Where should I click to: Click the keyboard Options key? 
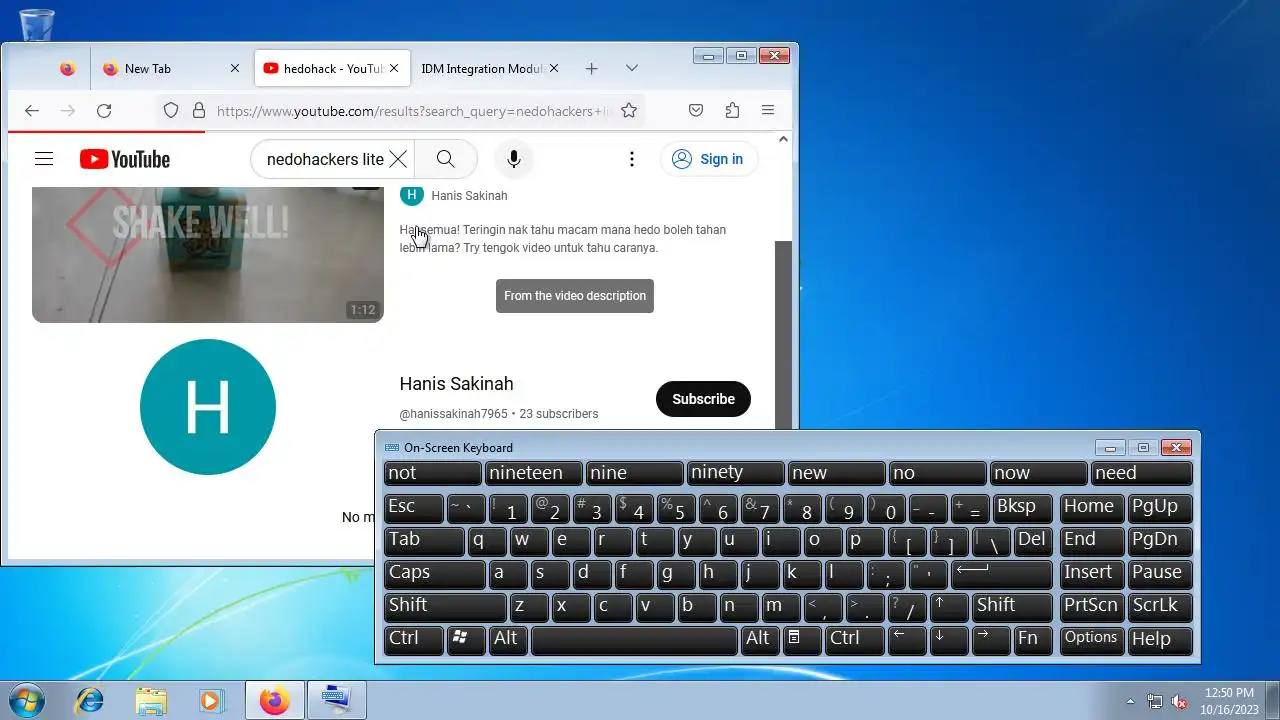tap(1091, 639)
